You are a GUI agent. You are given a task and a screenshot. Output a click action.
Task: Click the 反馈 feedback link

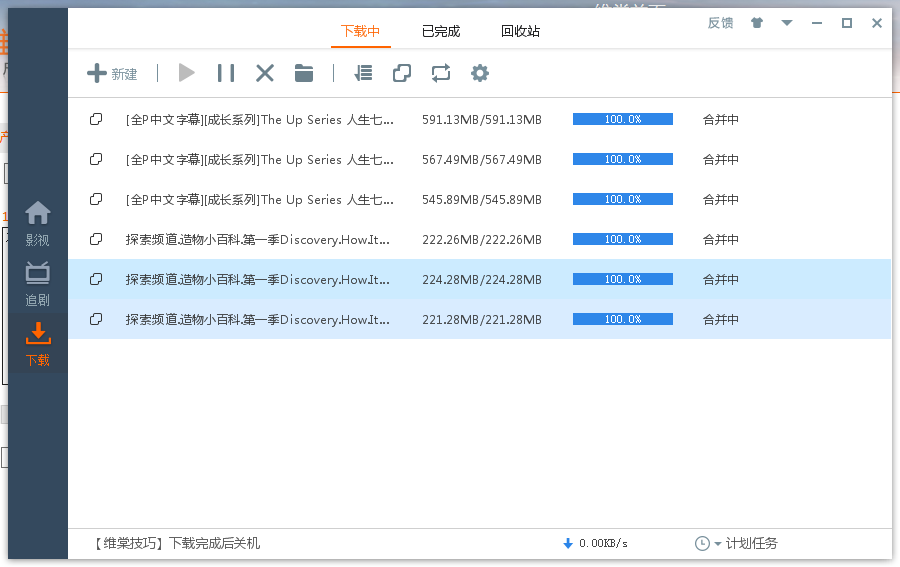(720, 23)
